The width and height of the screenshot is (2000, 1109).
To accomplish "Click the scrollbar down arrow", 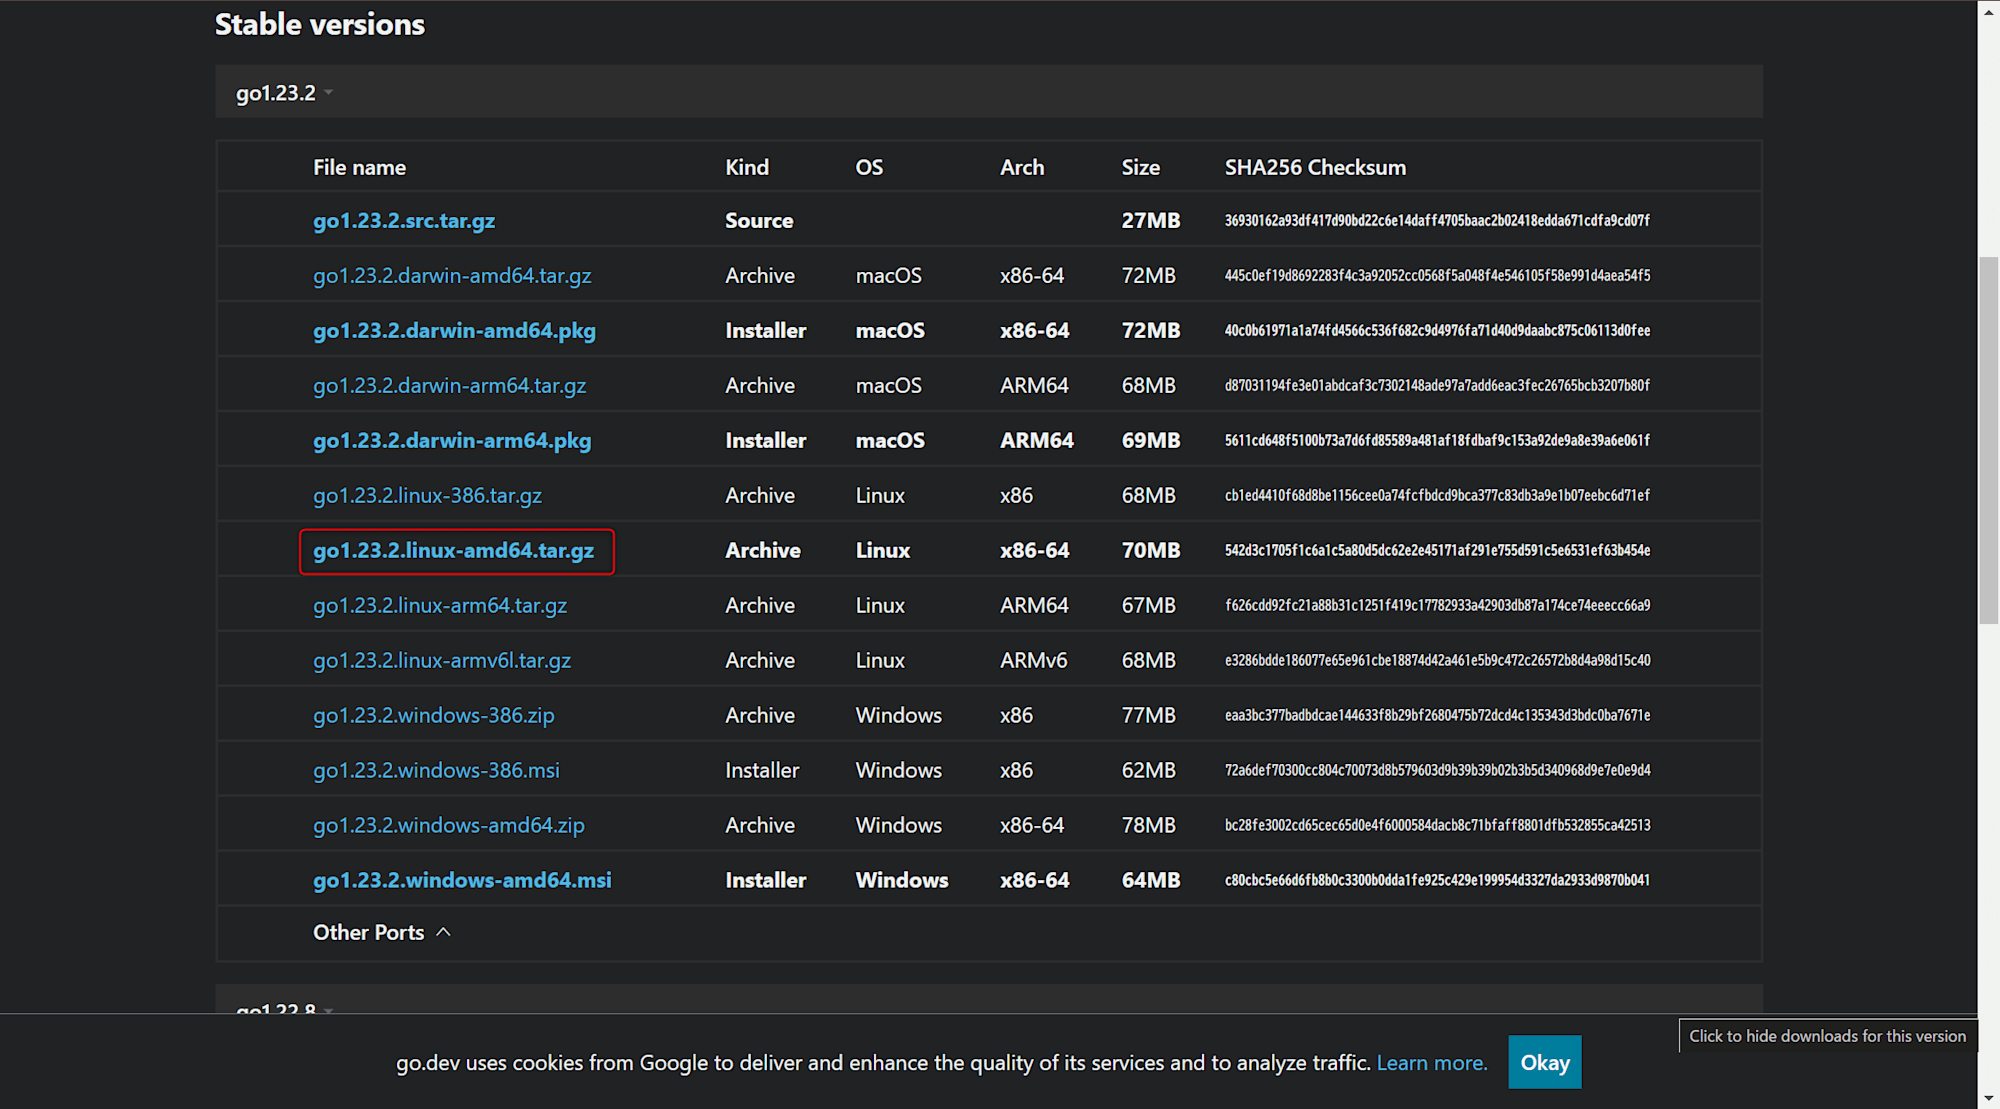I will click(x=1989, y=1099).
